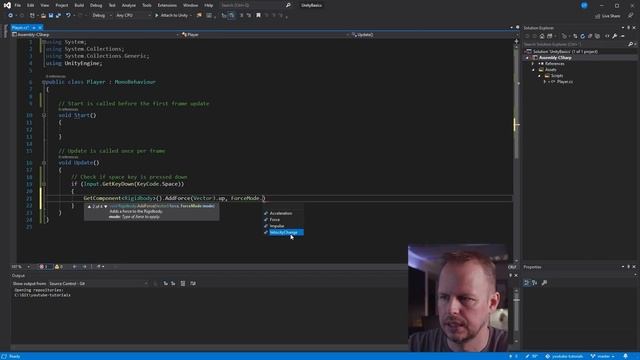This screenshot has height=360, width=640.
Task: Collapse the Assembly-CSharp project node
Action: pyautogui.click(x=527, y=58)
